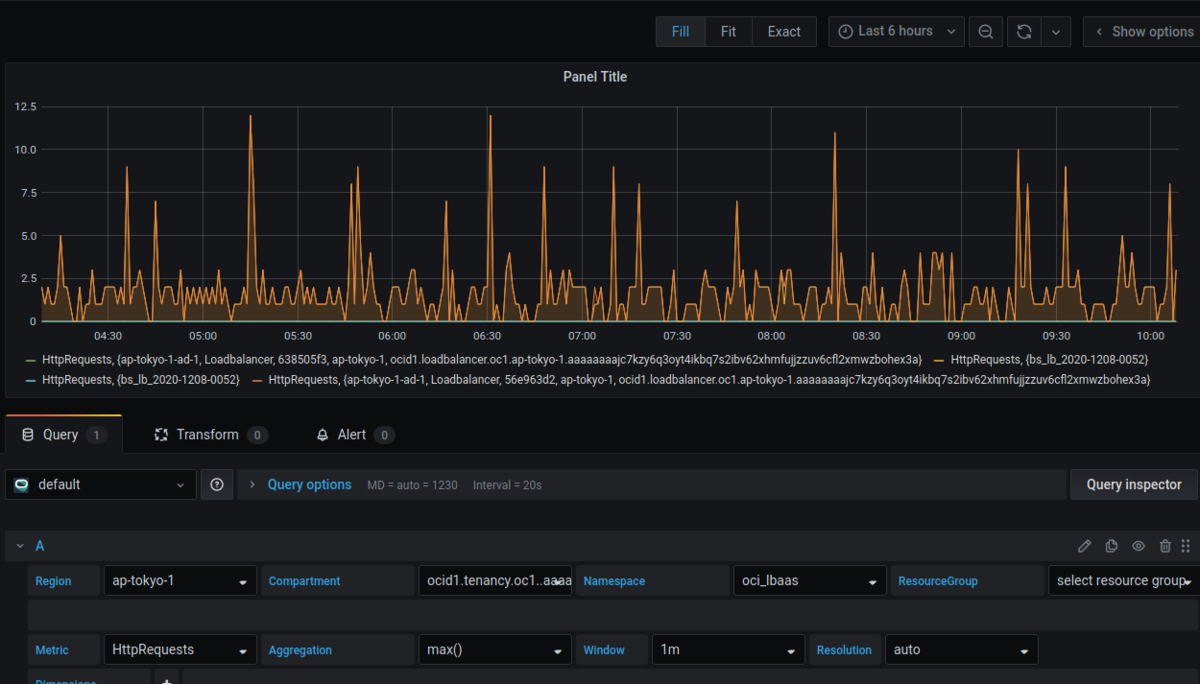
Task: Click the pencil edit icon for query A
Action: (1085, 546)
